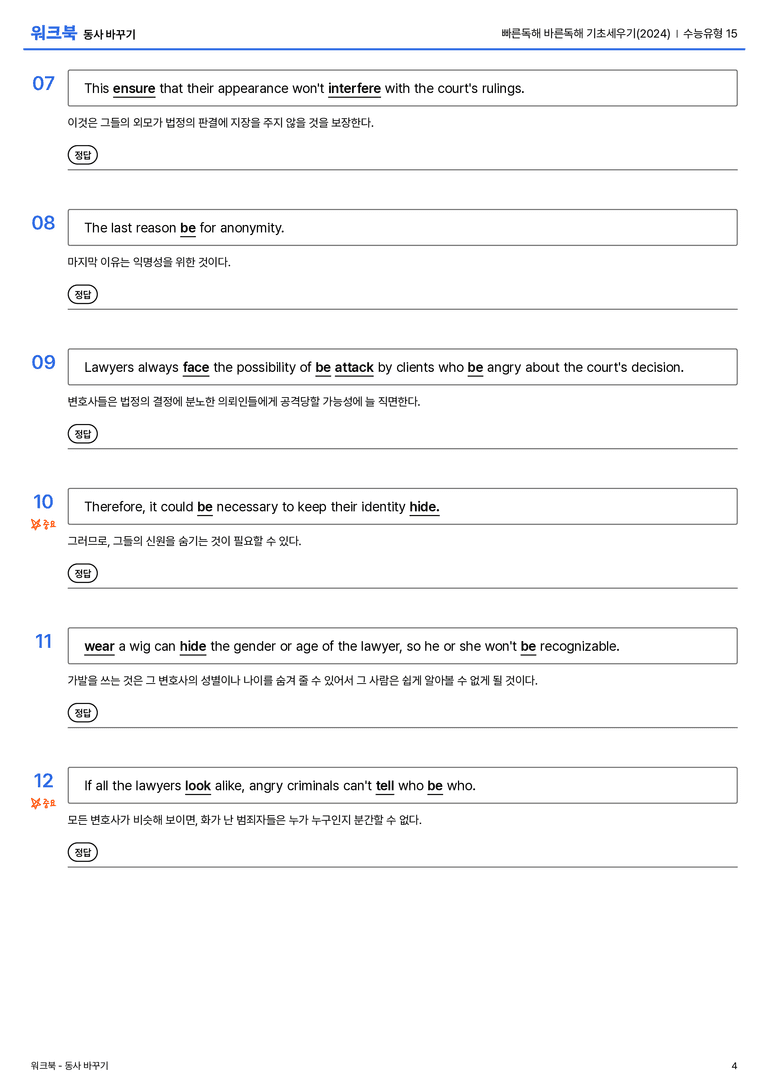This screenshot has width=768, height=1087.
Task: Click the 정답 badge under question 11
Action: coord(82,712)
